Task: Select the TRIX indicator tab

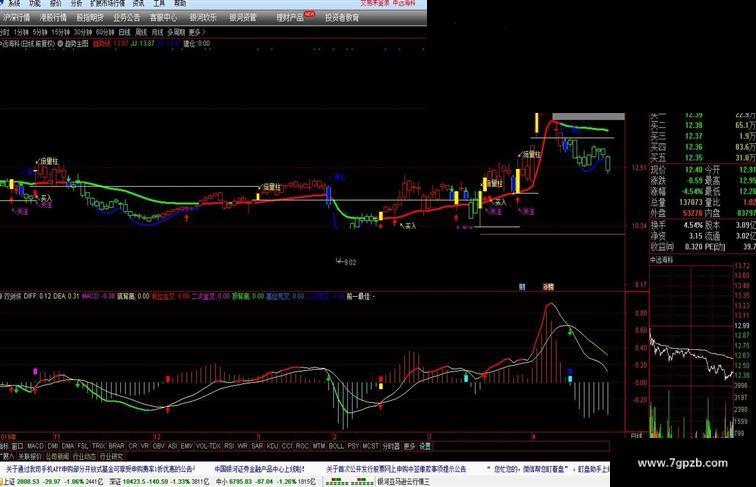Action: pyautogui.click(x=98, y=446)
